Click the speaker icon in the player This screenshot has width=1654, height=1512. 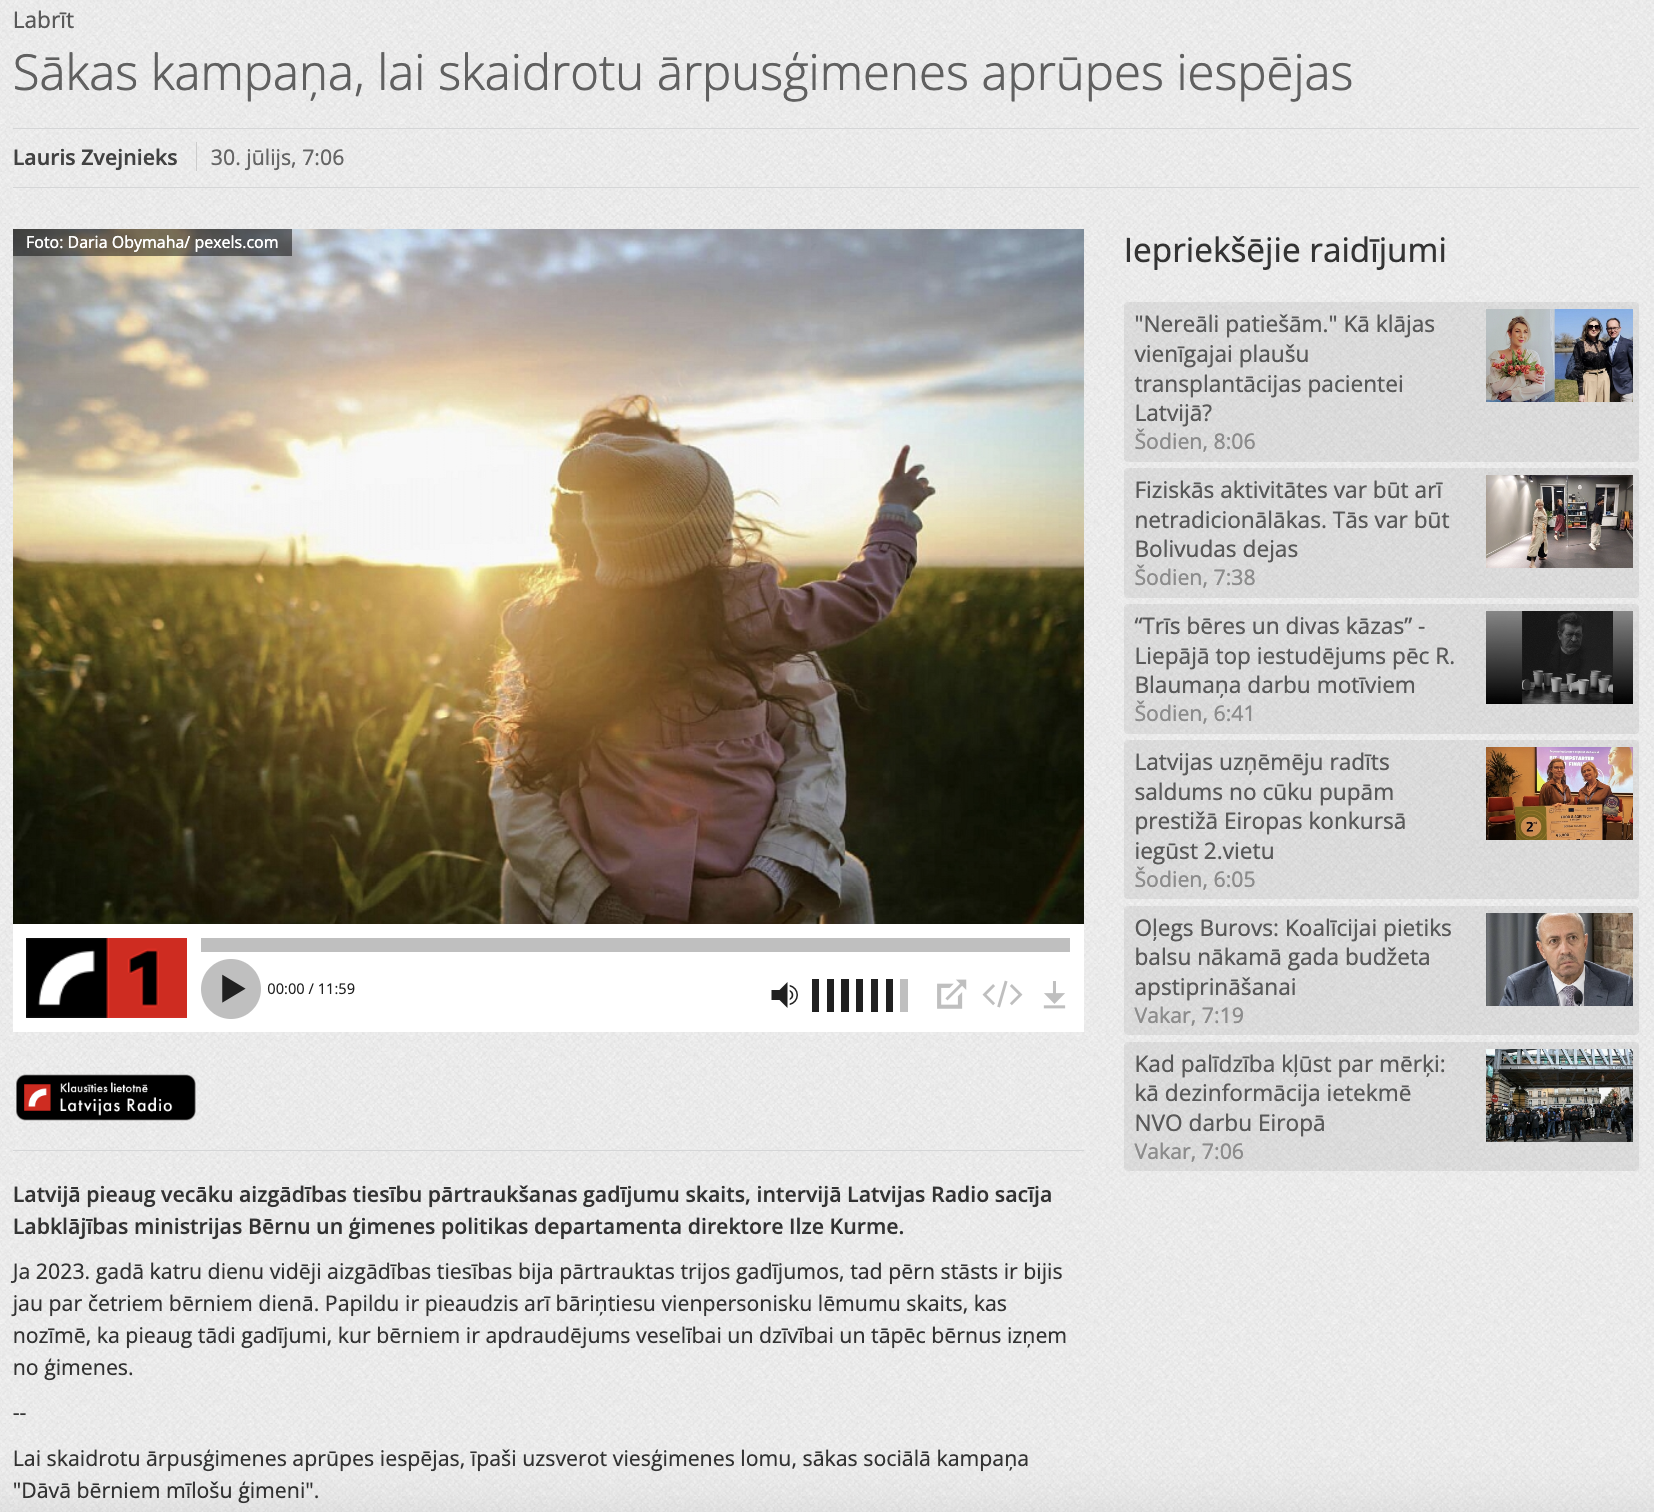tap(784, 995)
